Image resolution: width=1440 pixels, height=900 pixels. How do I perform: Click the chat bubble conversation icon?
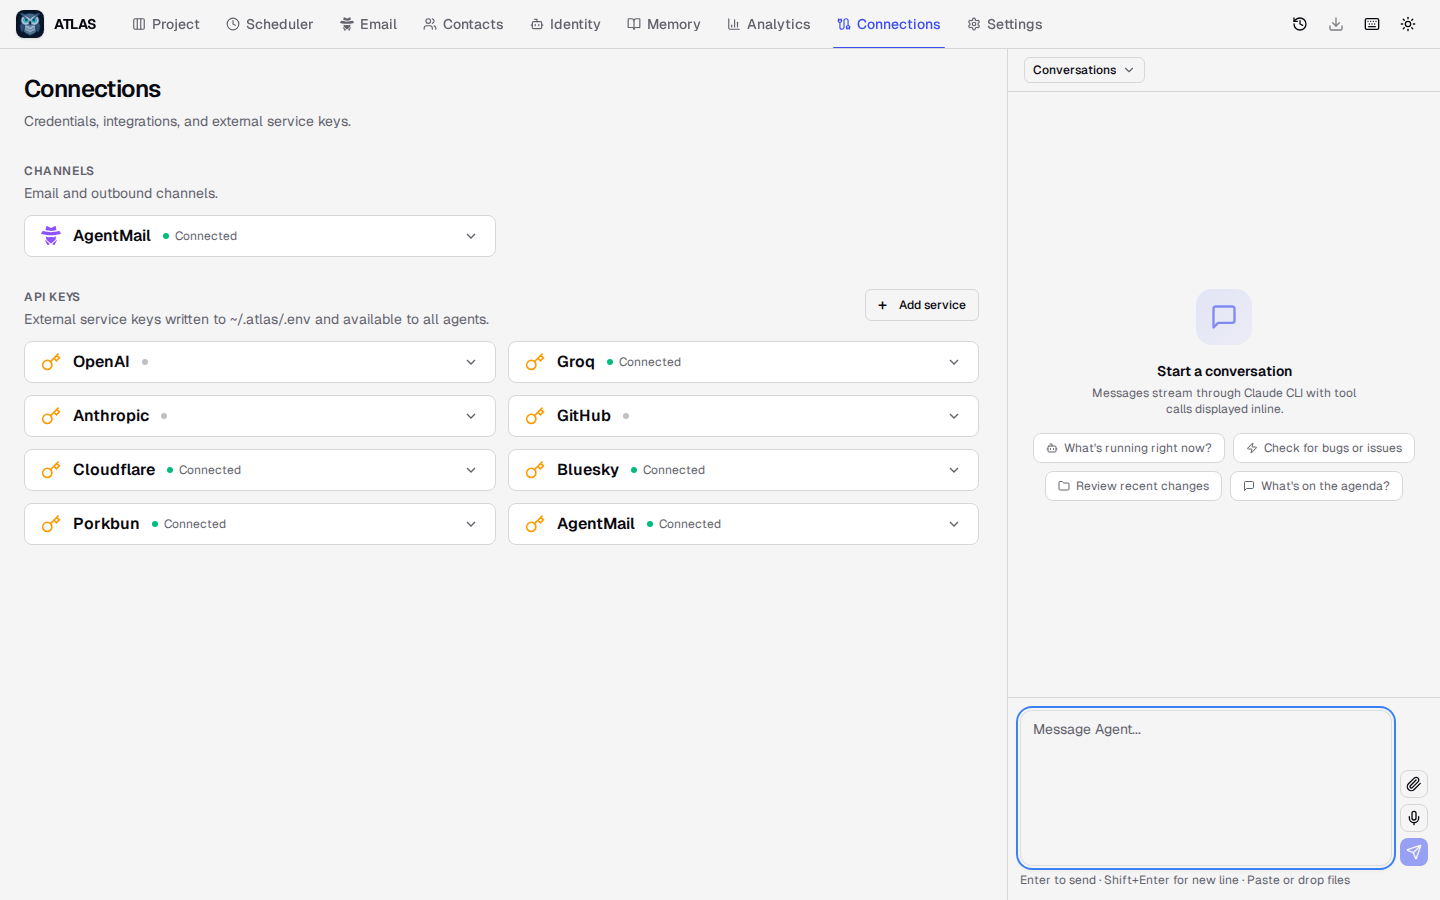tap(1224, 317)
